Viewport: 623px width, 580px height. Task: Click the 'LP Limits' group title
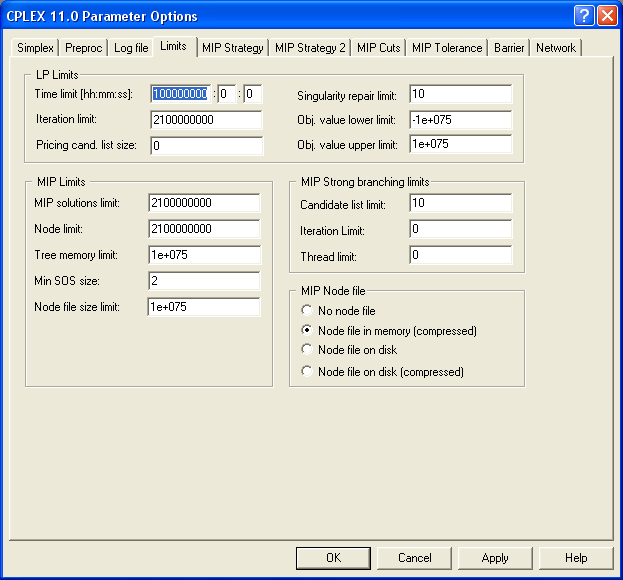point(57,75)
